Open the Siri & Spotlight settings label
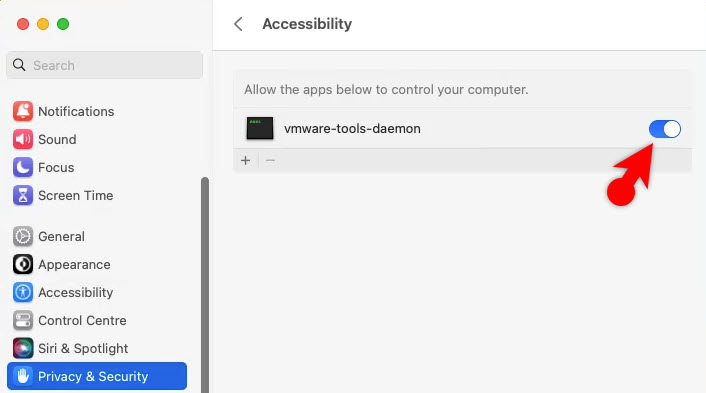The height and width of the screenshot is (393, 706). [83, 348]
